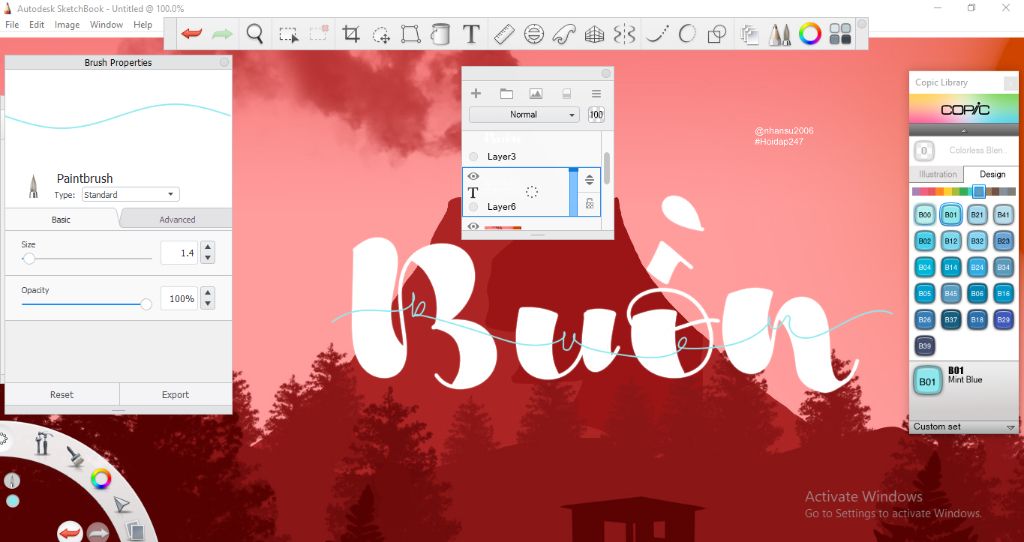The height and width of the screenshot is (542, 1024).
Task: Click the layer opacity 100 box
Action: [596, 114]
